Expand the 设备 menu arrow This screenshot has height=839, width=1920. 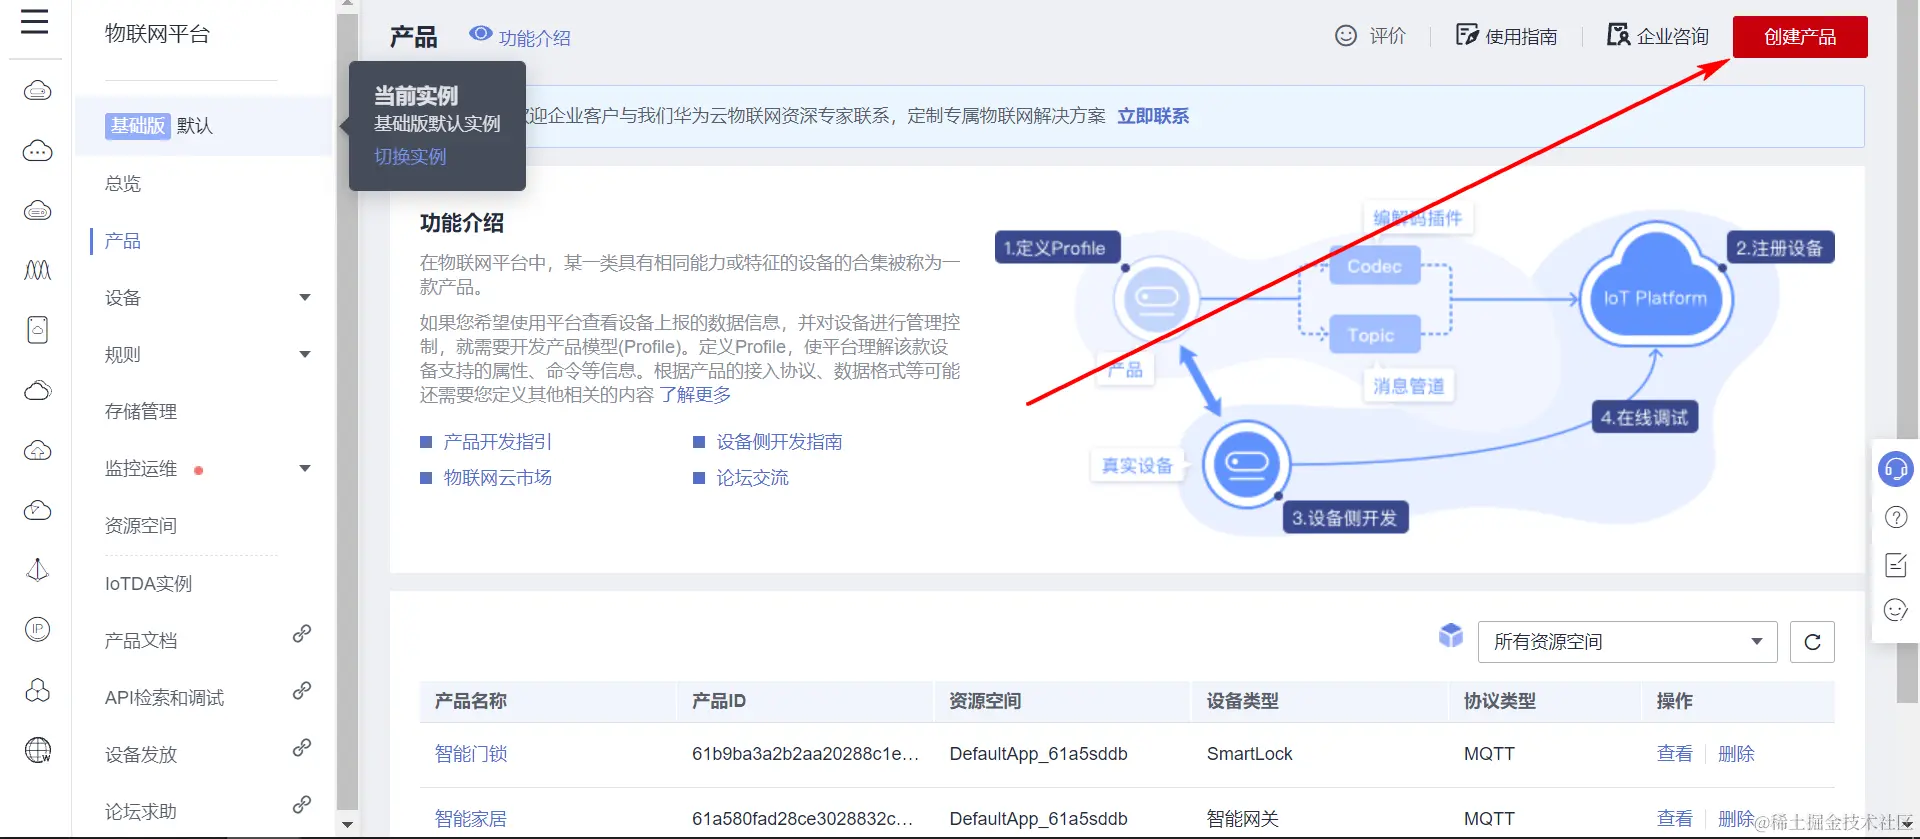click(x=305, y=297)
